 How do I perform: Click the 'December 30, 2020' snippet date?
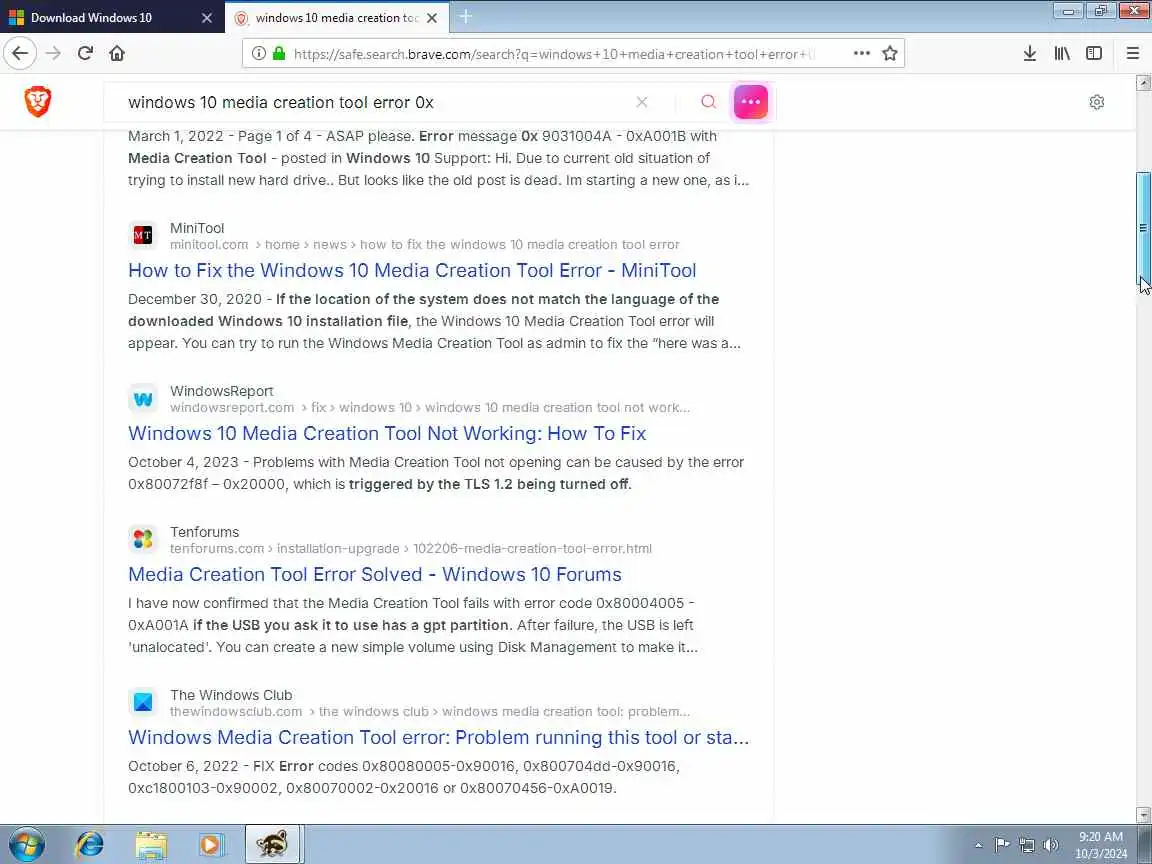pos(195,300)
